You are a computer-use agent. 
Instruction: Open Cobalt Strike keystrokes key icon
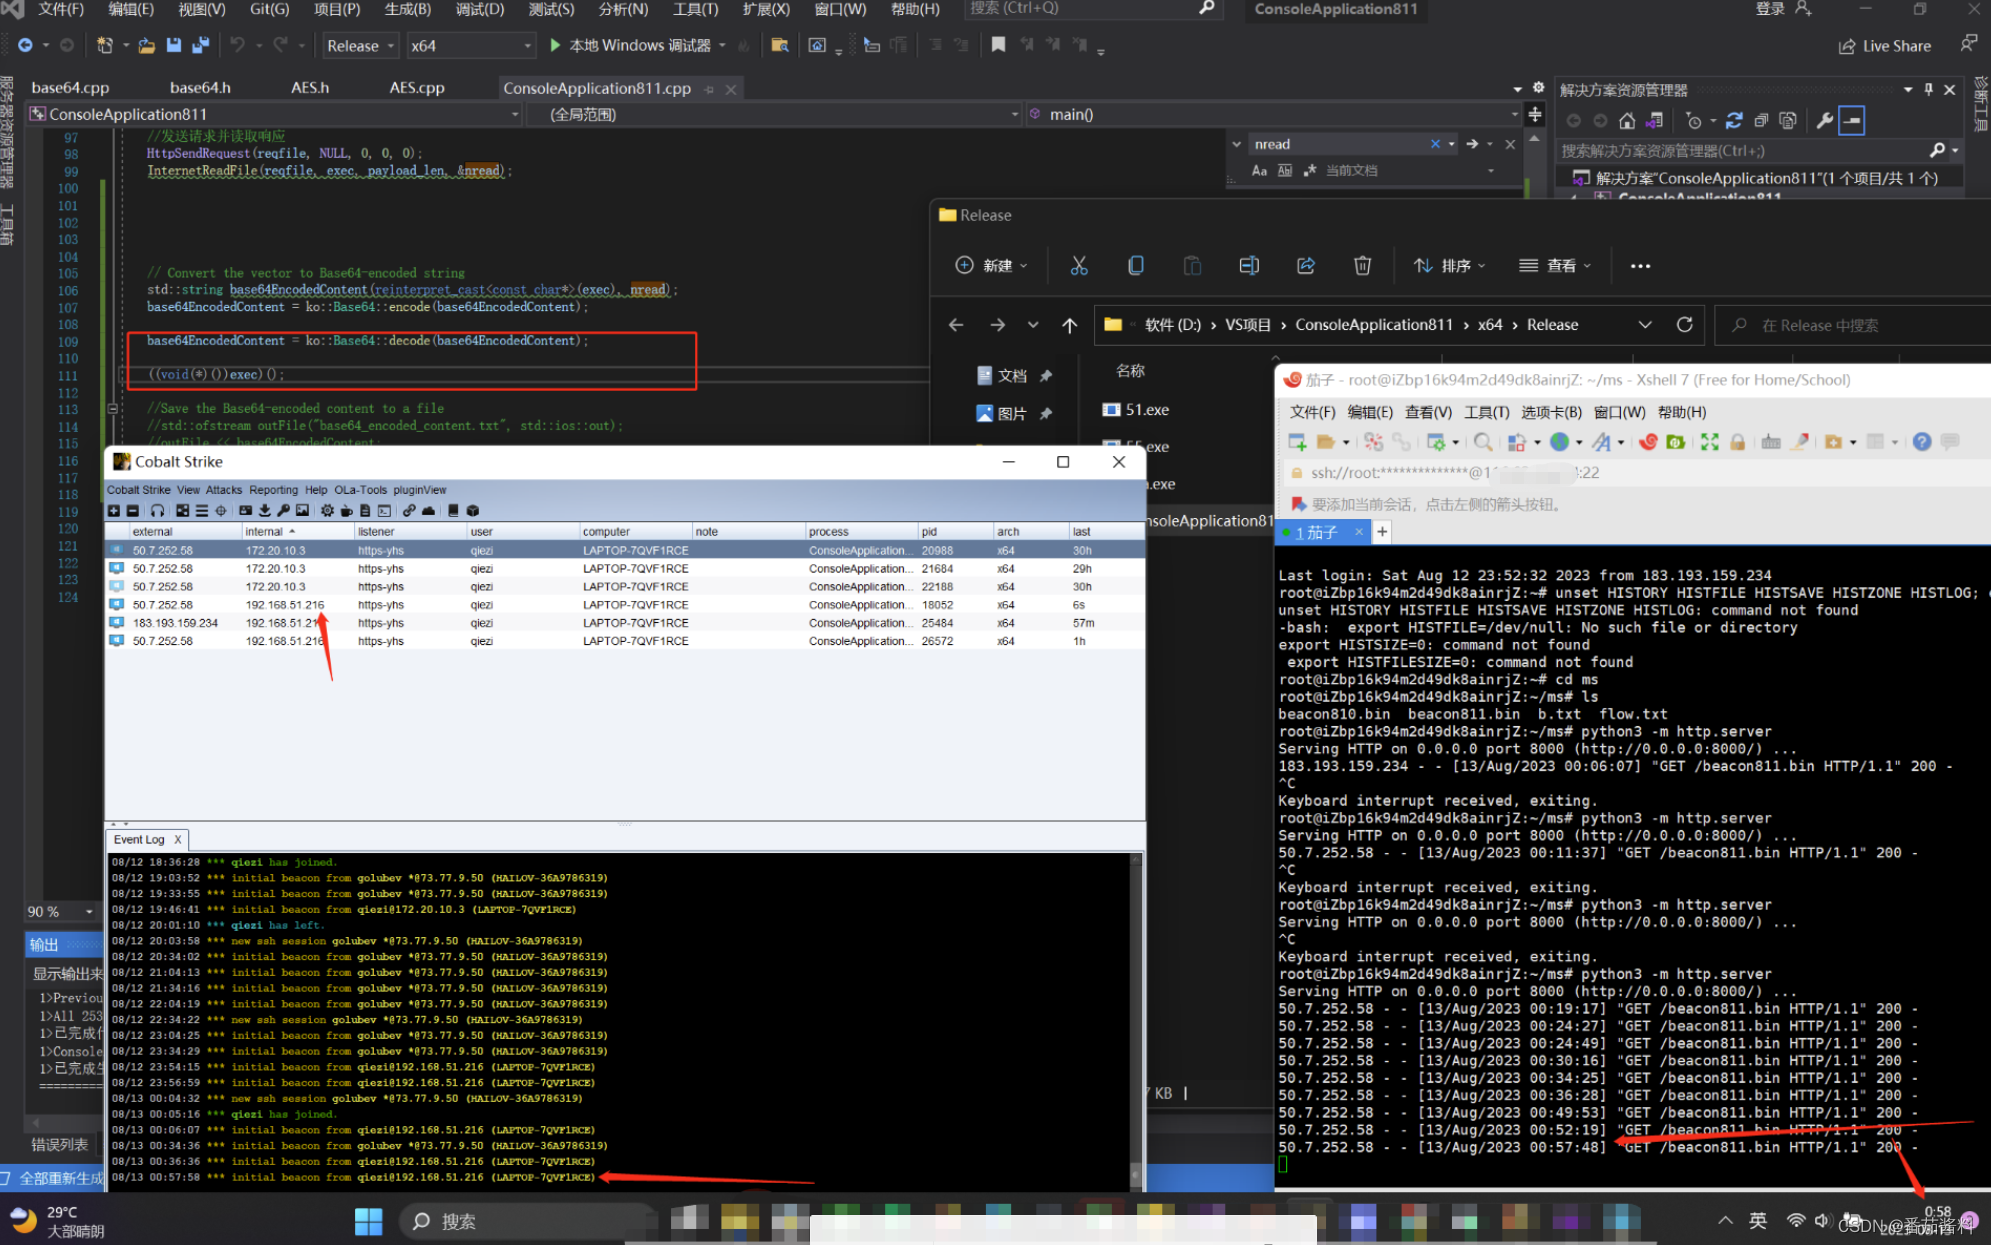tap(283, 510)
